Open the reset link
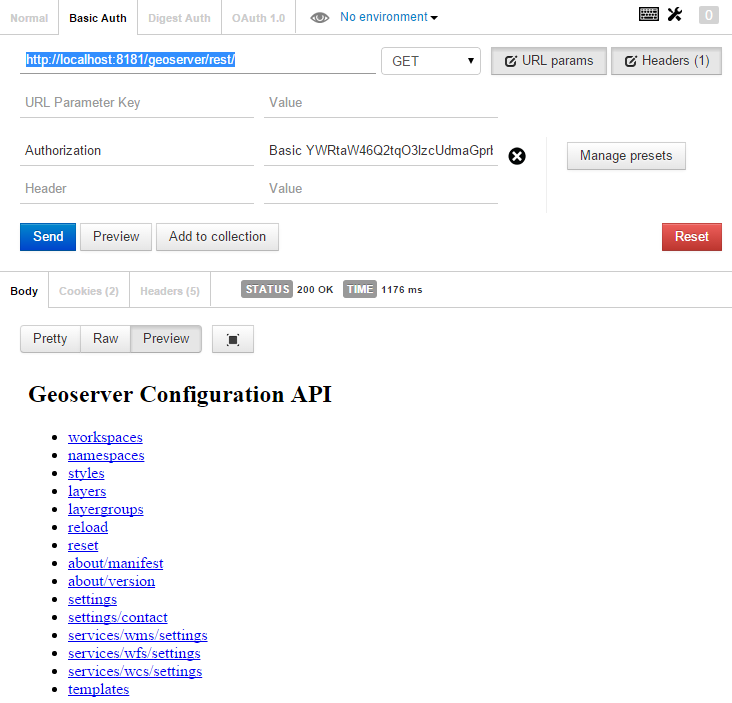 pos(83,546)
